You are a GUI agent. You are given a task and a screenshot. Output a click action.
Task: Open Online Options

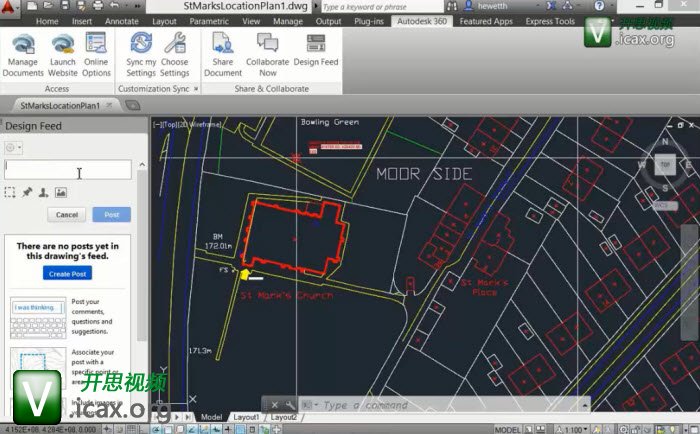96,54
